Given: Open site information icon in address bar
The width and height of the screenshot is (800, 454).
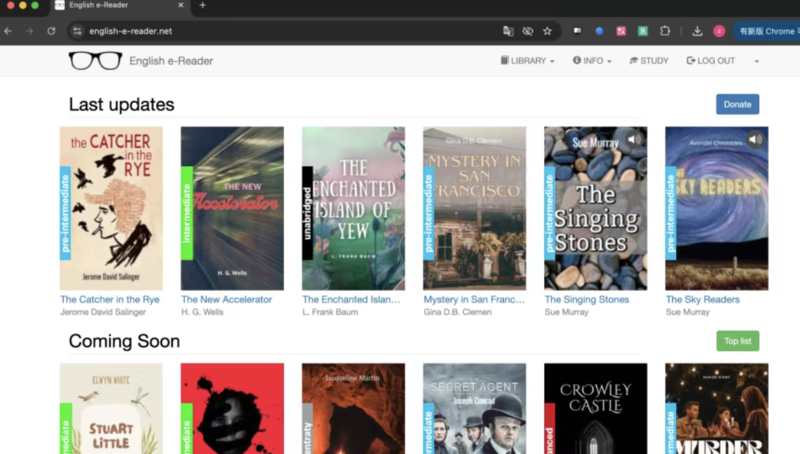Looking at the screenshot, I should [77, 31].
